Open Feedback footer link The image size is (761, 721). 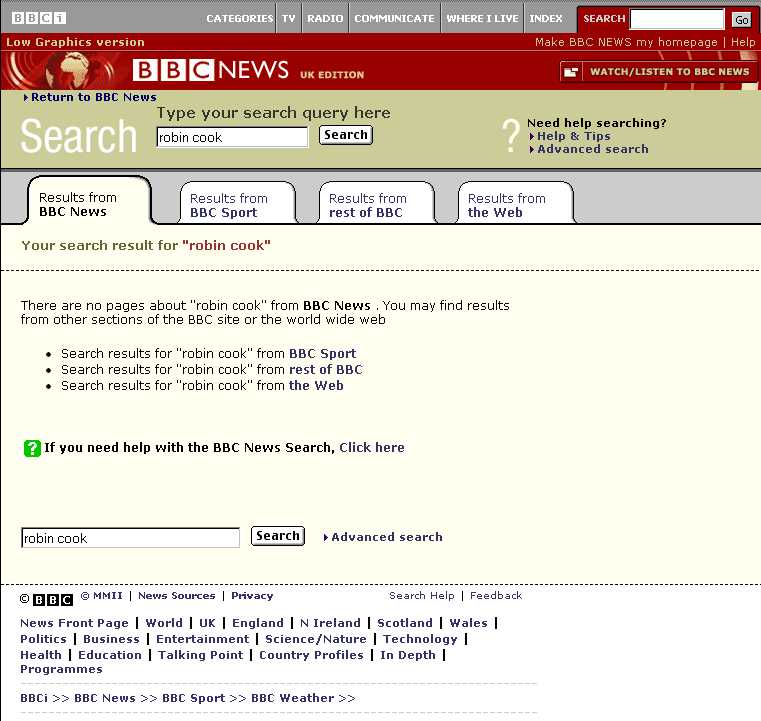tap(496, 596)
